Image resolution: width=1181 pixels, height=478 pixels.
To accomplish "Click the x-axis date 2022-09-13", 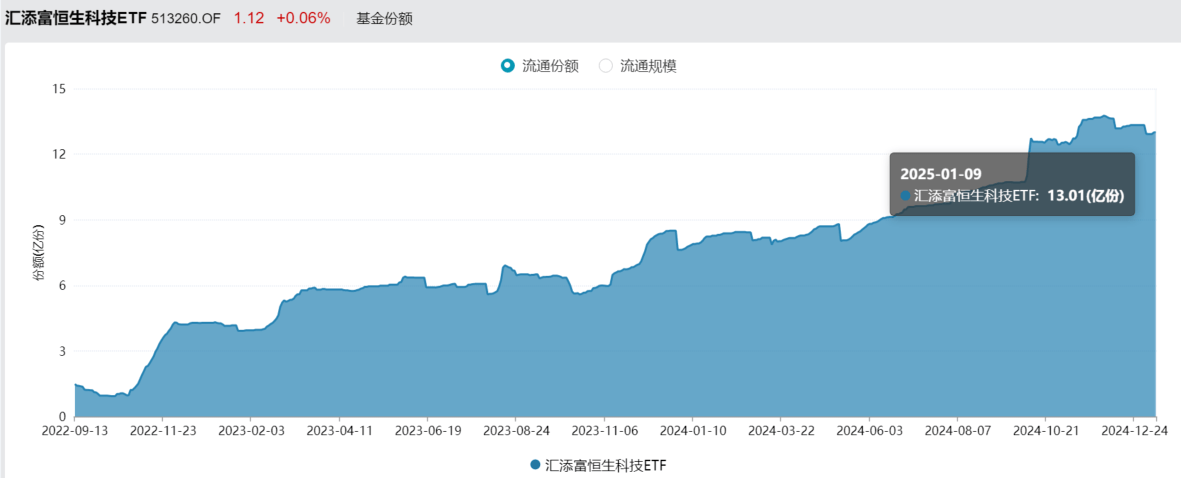I will (x=75, y=431).
